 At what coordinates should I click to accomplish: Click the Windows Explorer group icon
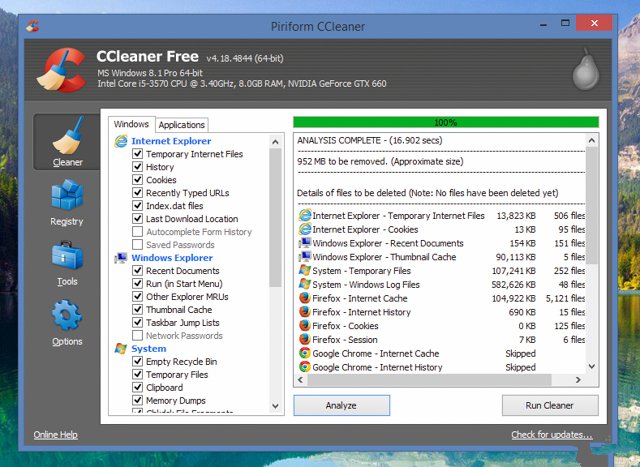[x=121, y=258]
